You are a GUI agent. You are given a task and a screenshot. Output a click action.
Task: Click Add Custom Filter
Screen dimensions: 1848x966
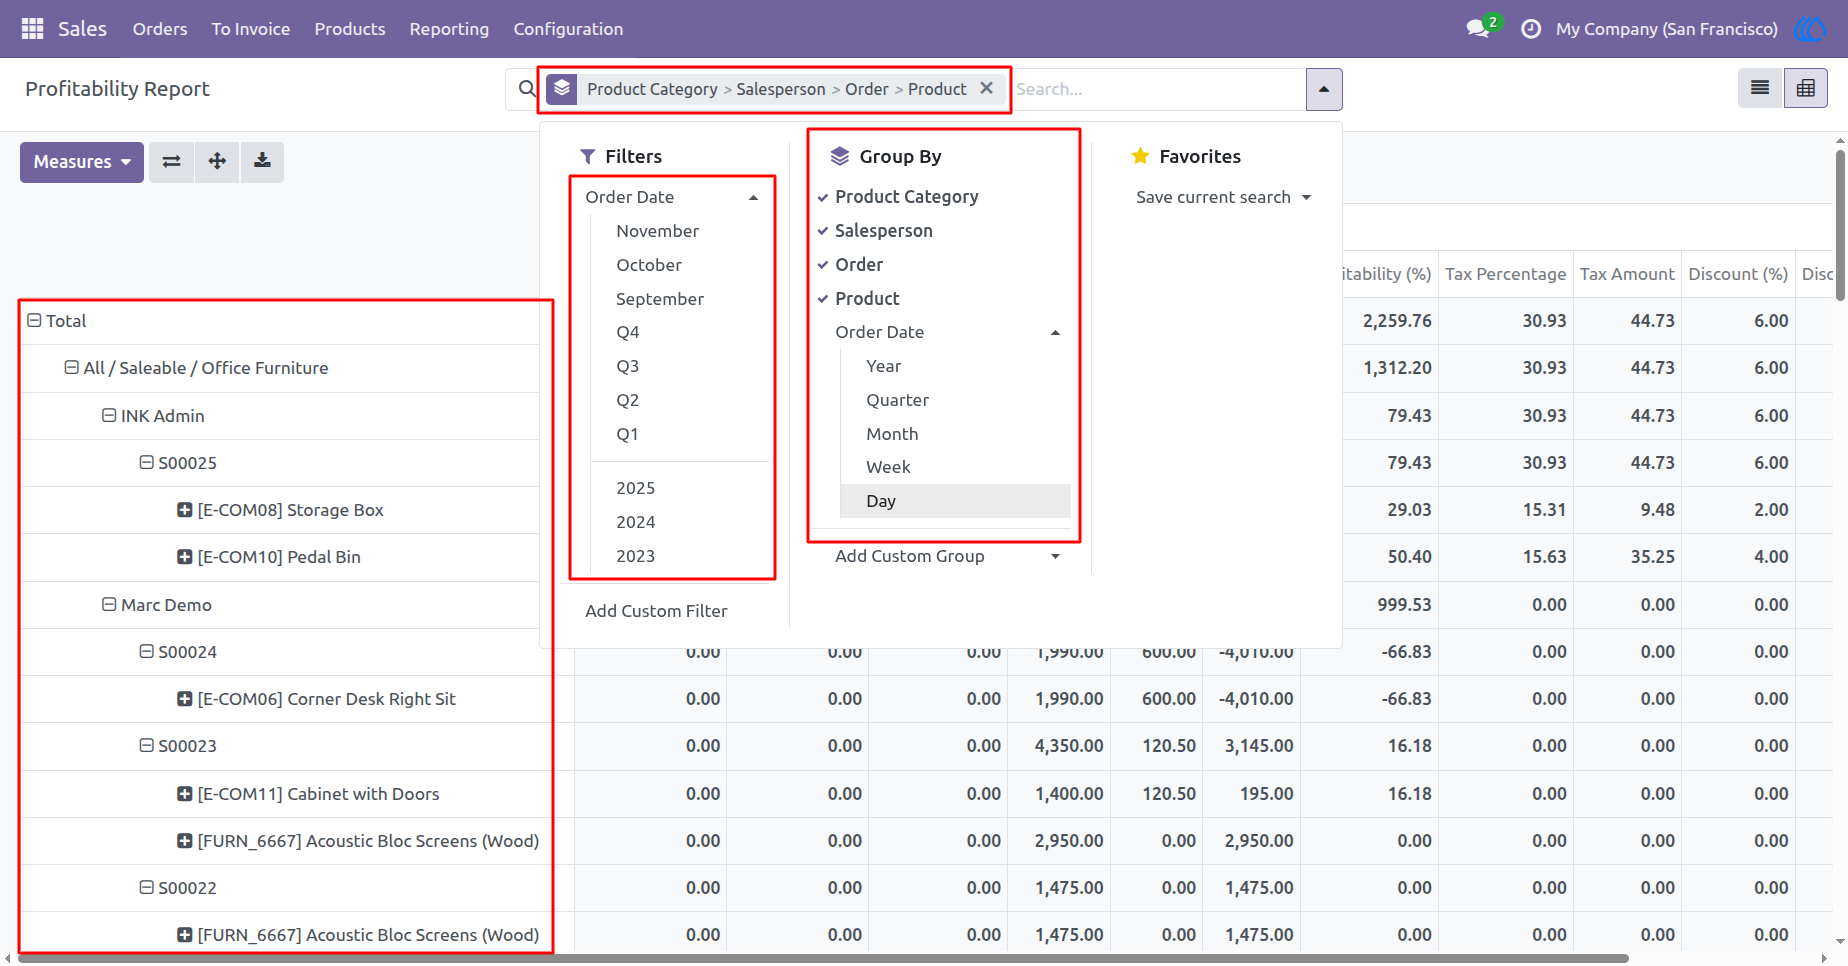coord(656,611)
